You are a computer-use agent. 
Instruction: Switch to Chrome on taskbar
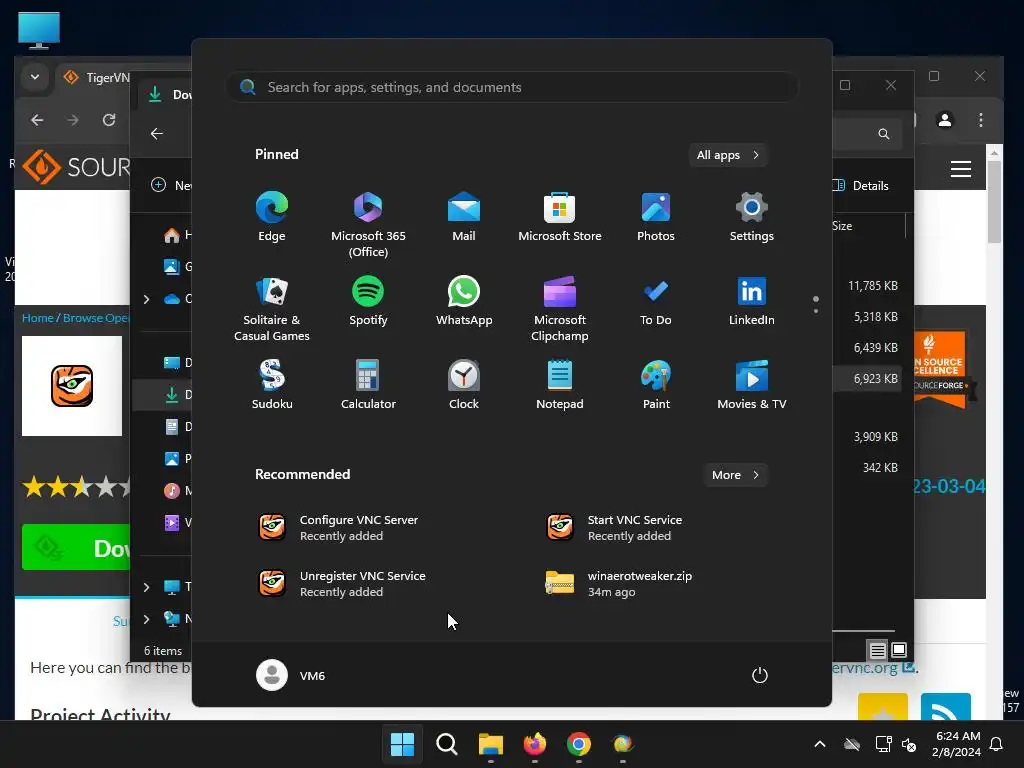579,744
